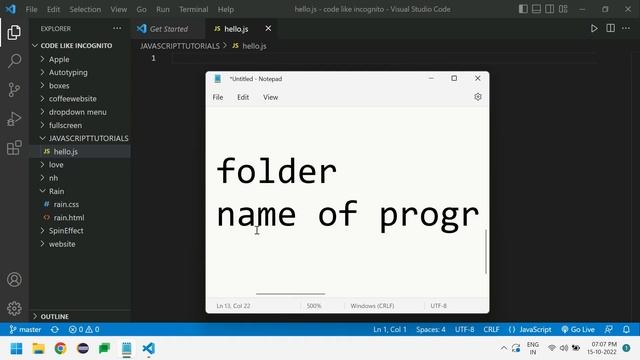The height and width of the screenshot is (360, 640).
Task: Open File Explorer from taskbar
Action: (38, 349)
